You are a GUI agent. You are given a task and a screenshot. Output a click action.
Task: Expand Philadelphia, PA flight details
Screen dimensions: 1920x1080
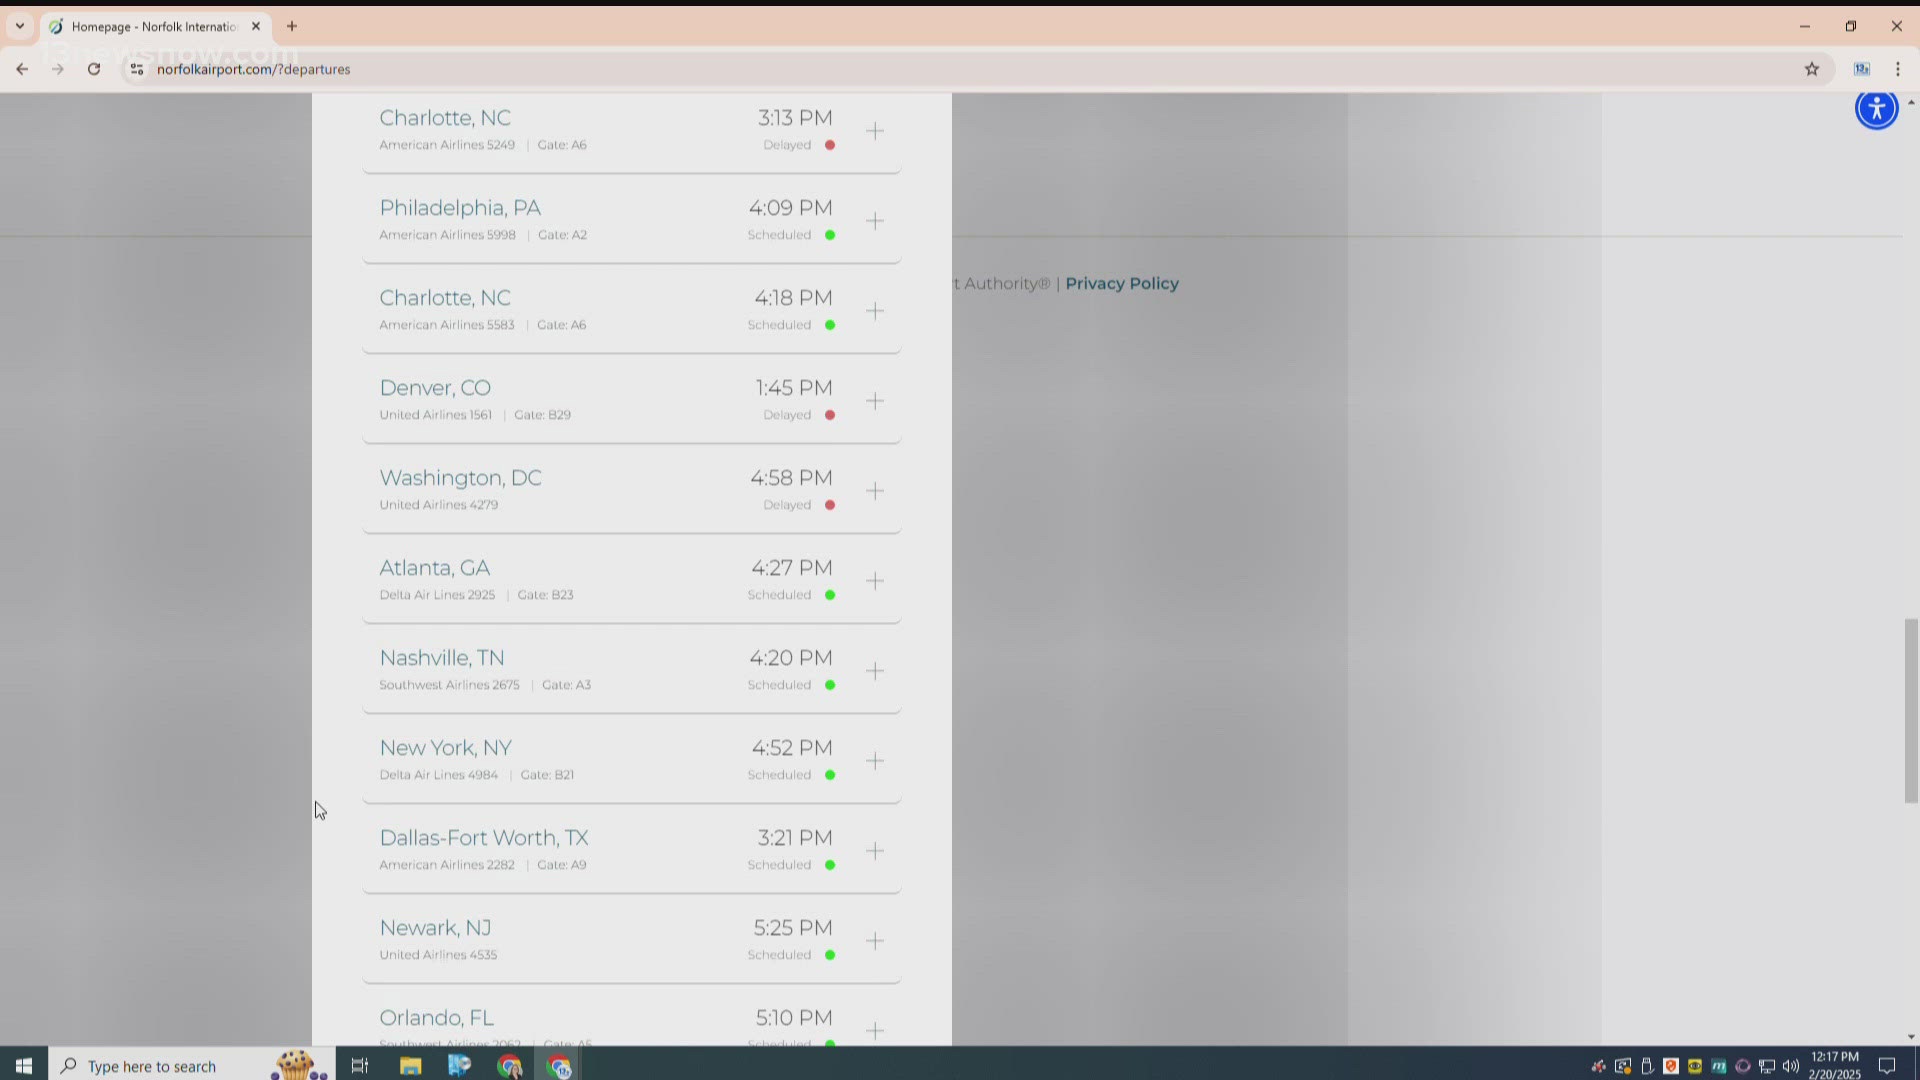875,221
